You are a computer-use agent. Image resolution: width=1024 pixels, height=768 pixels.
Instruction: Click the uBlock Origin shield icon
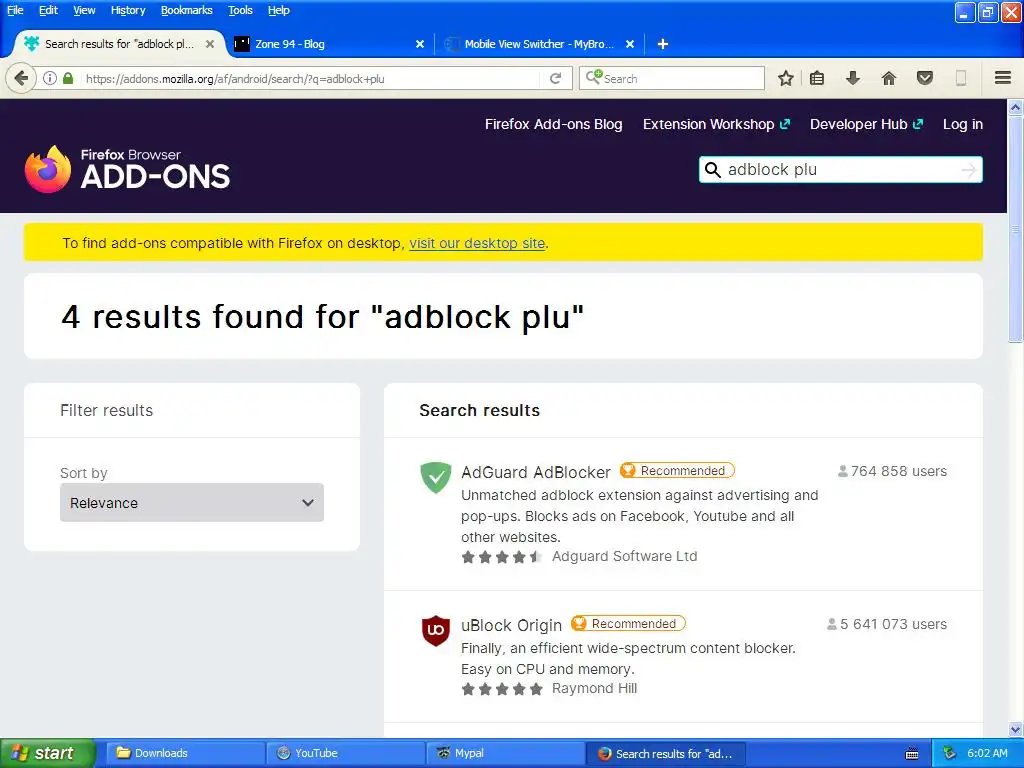point(436,630)
